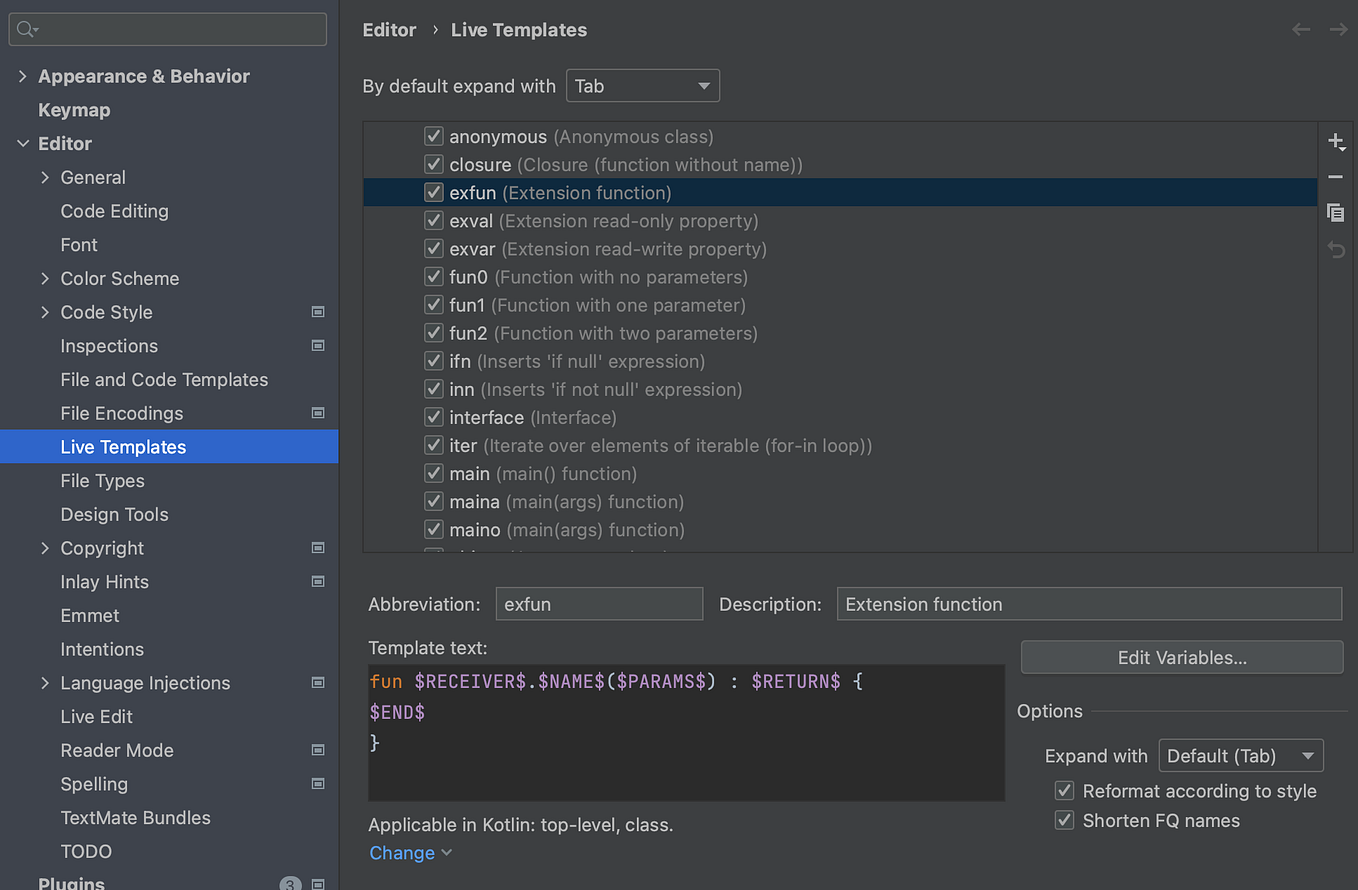Click the settings indicator beside Inspections

pyautogui.click(x=318, y=345)
